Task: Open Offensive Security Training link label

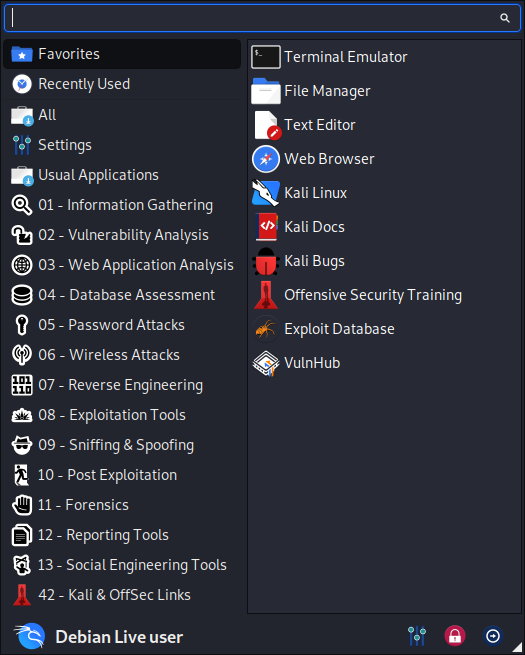Action: pyautogui.click(x=373, y=295)
